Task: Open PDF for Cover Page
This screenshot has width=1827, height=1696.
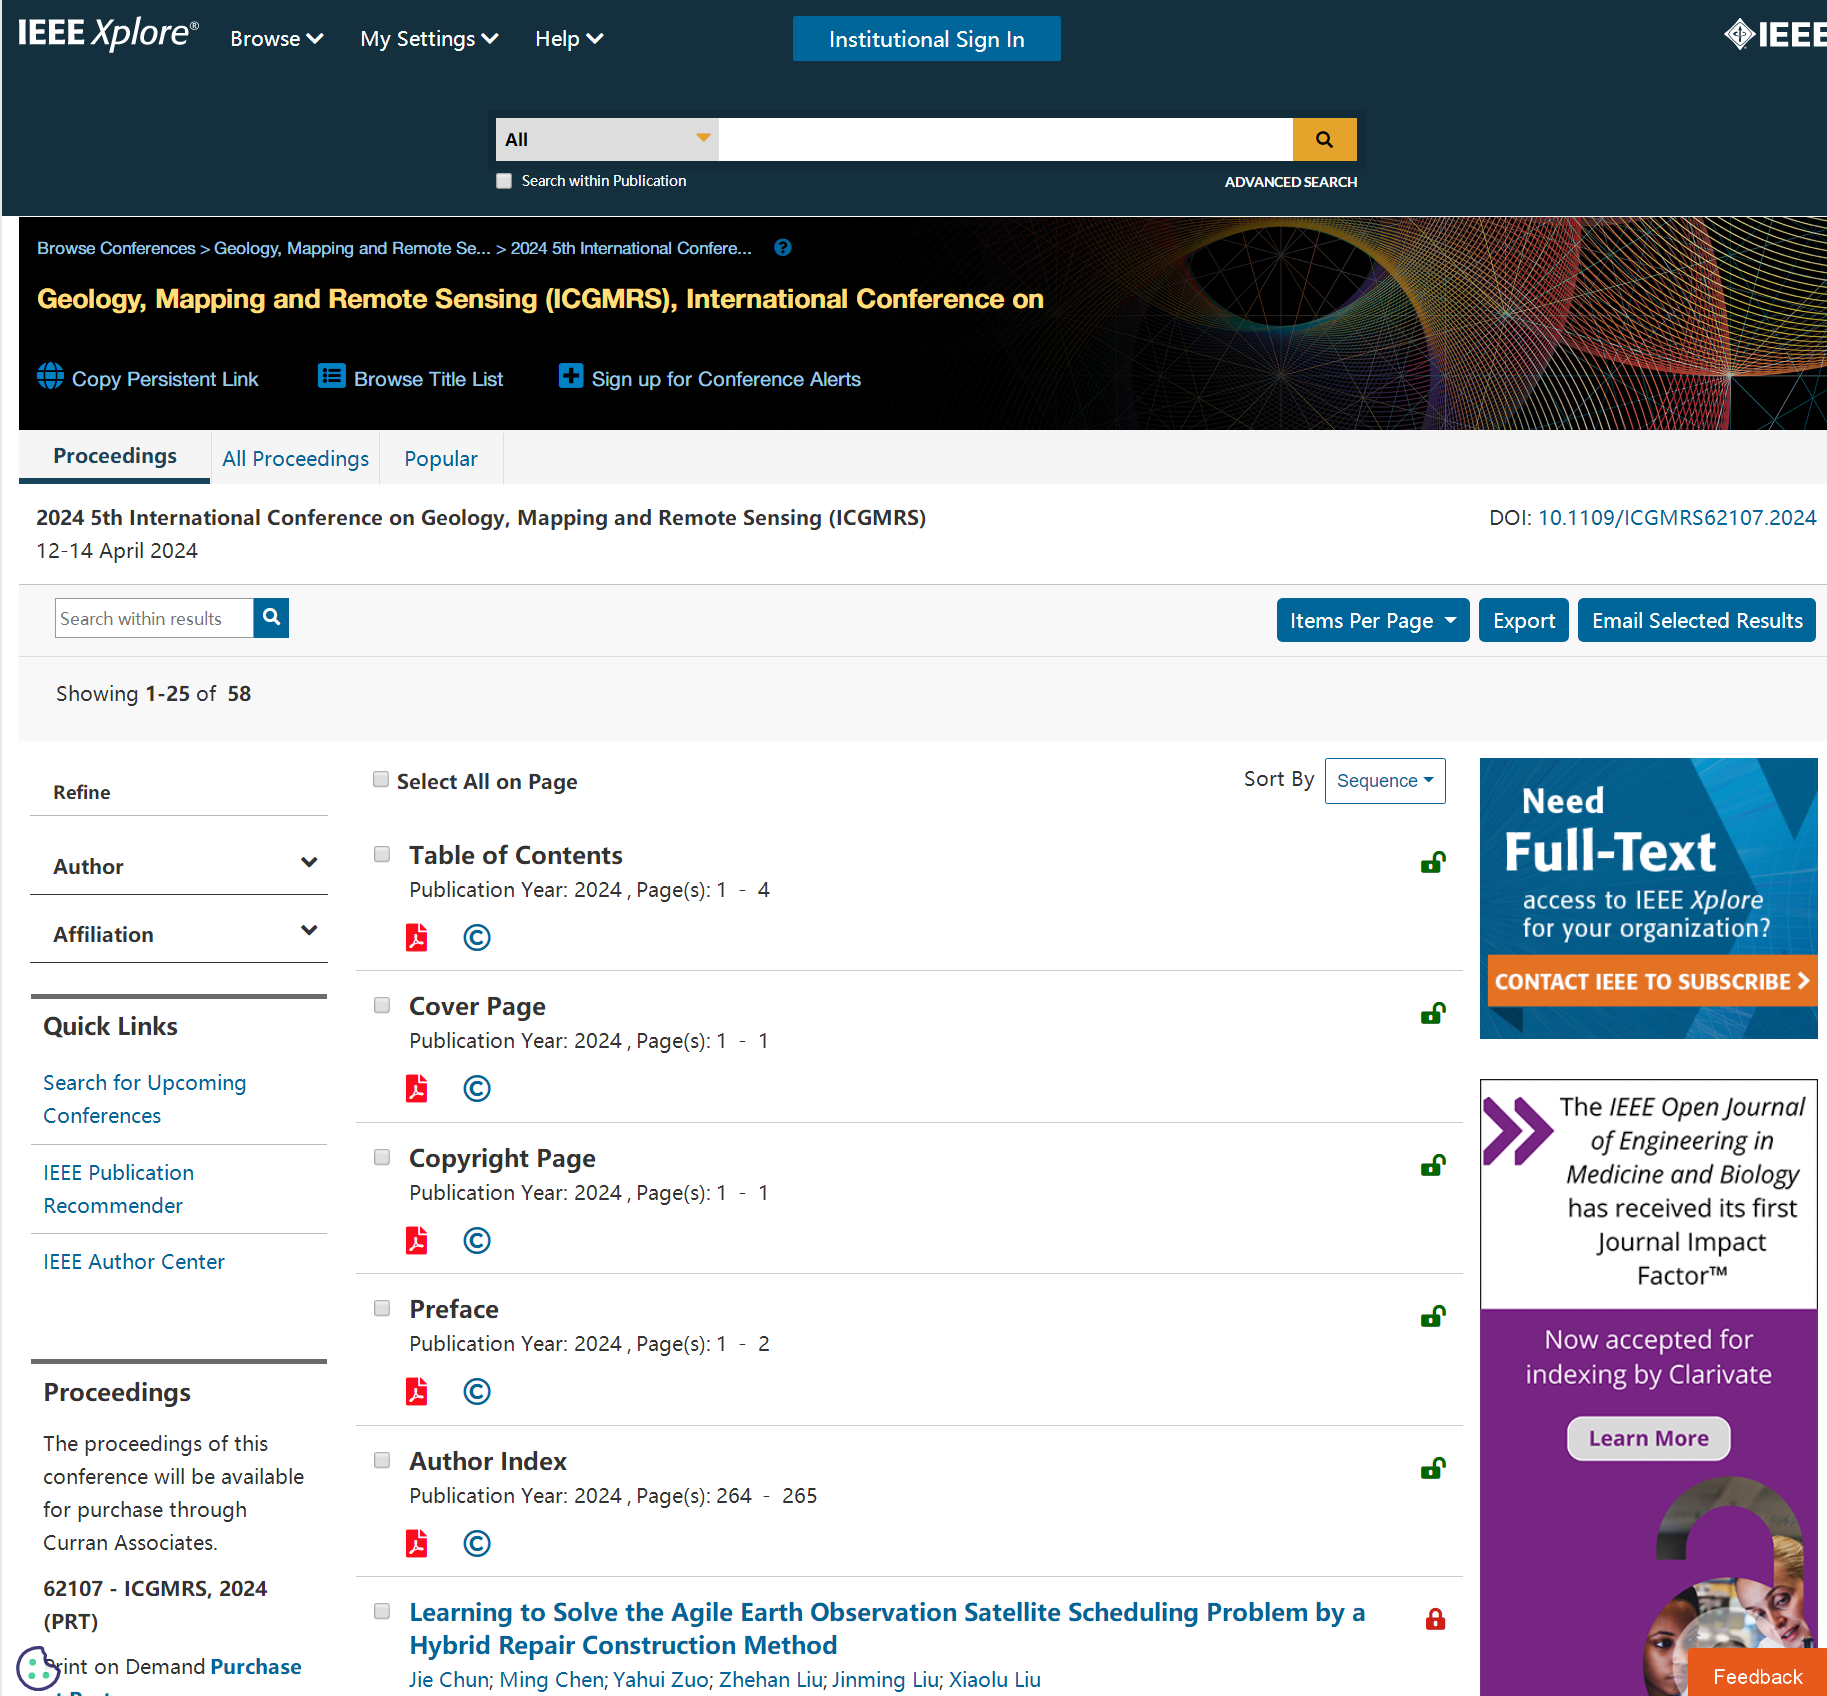Action: (416, 1088)
